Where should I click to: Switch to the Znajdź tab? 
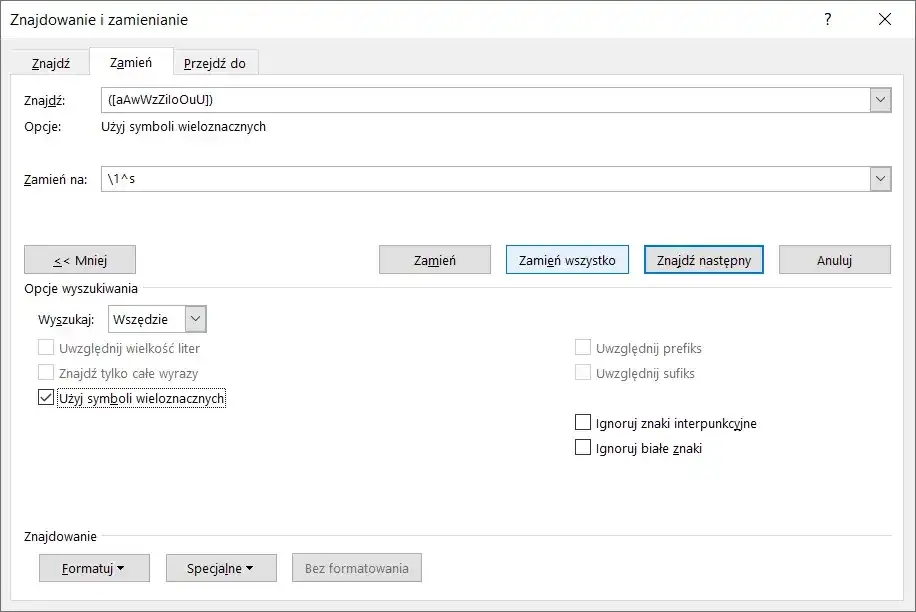pyautogui.click(x=50, y=63)
